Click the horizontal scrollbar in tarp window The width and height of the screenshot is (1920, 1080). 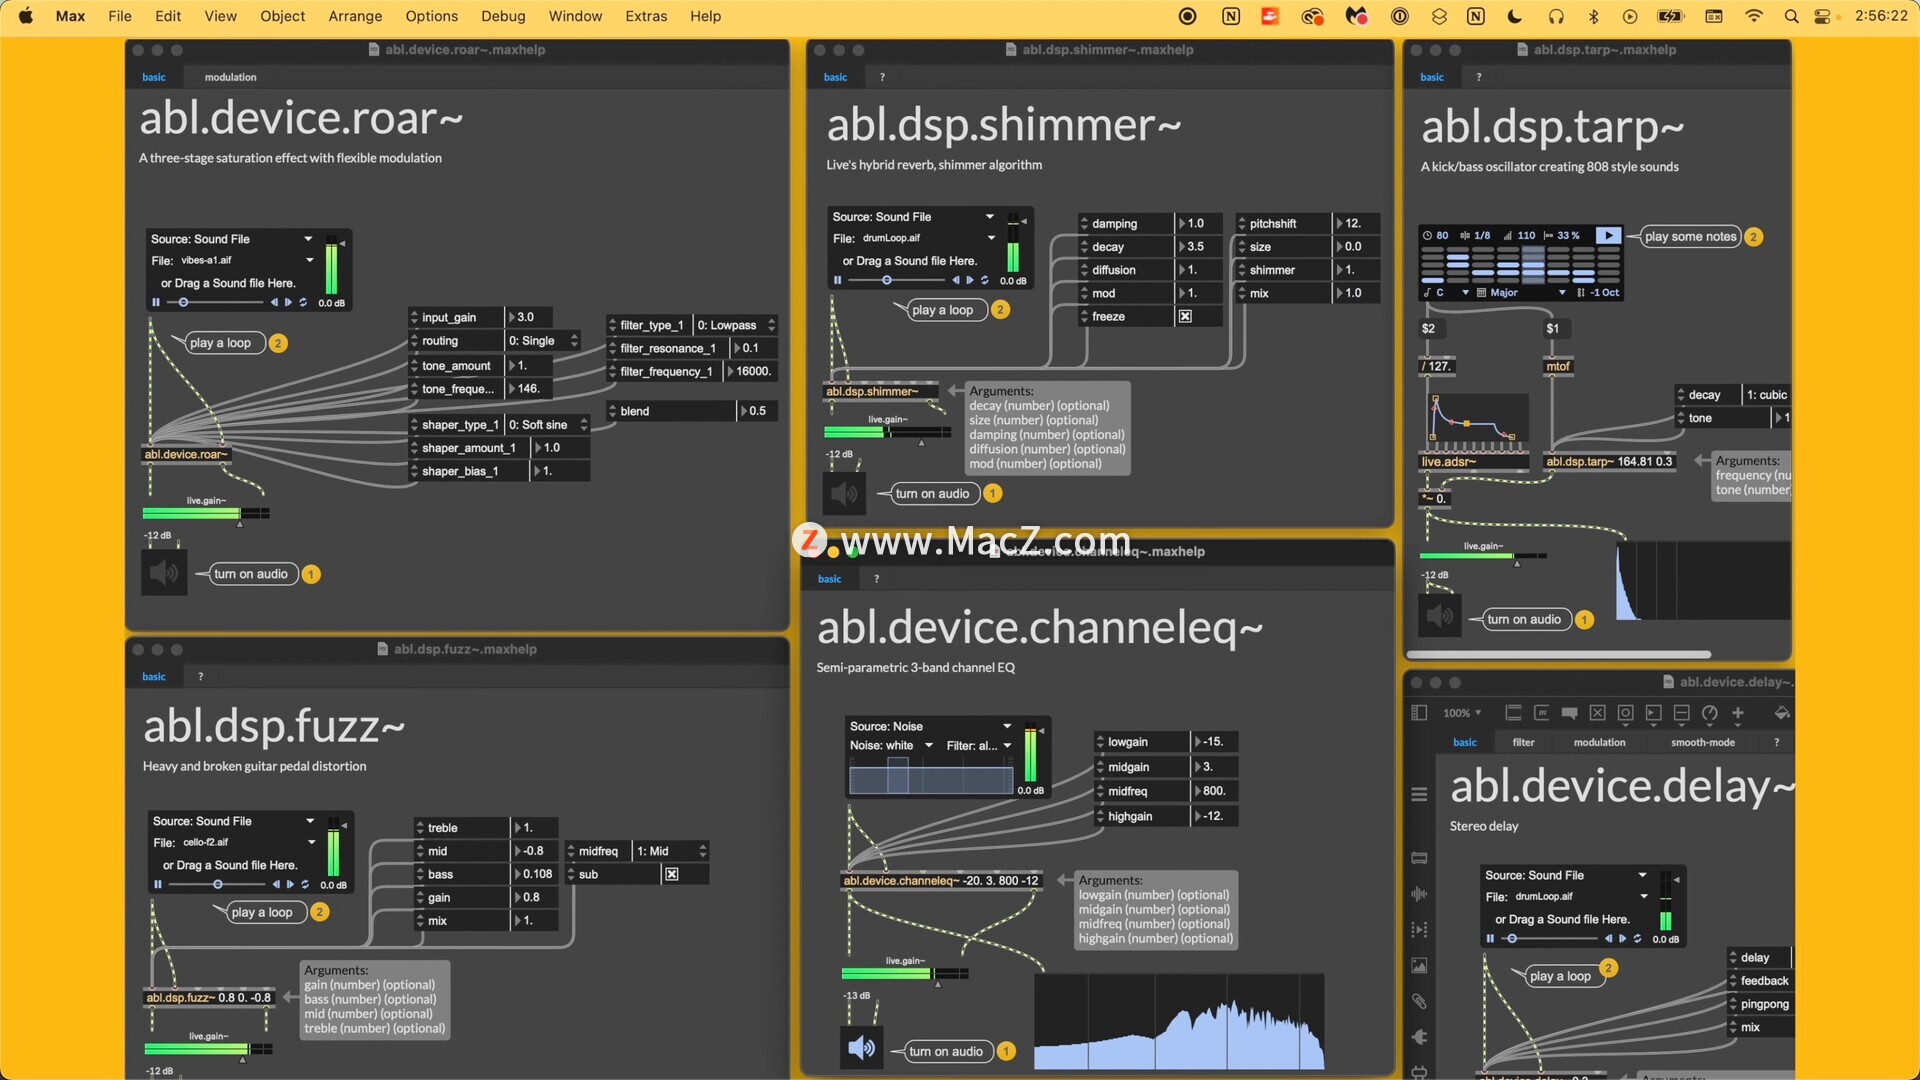click(x=1558, y=654)
